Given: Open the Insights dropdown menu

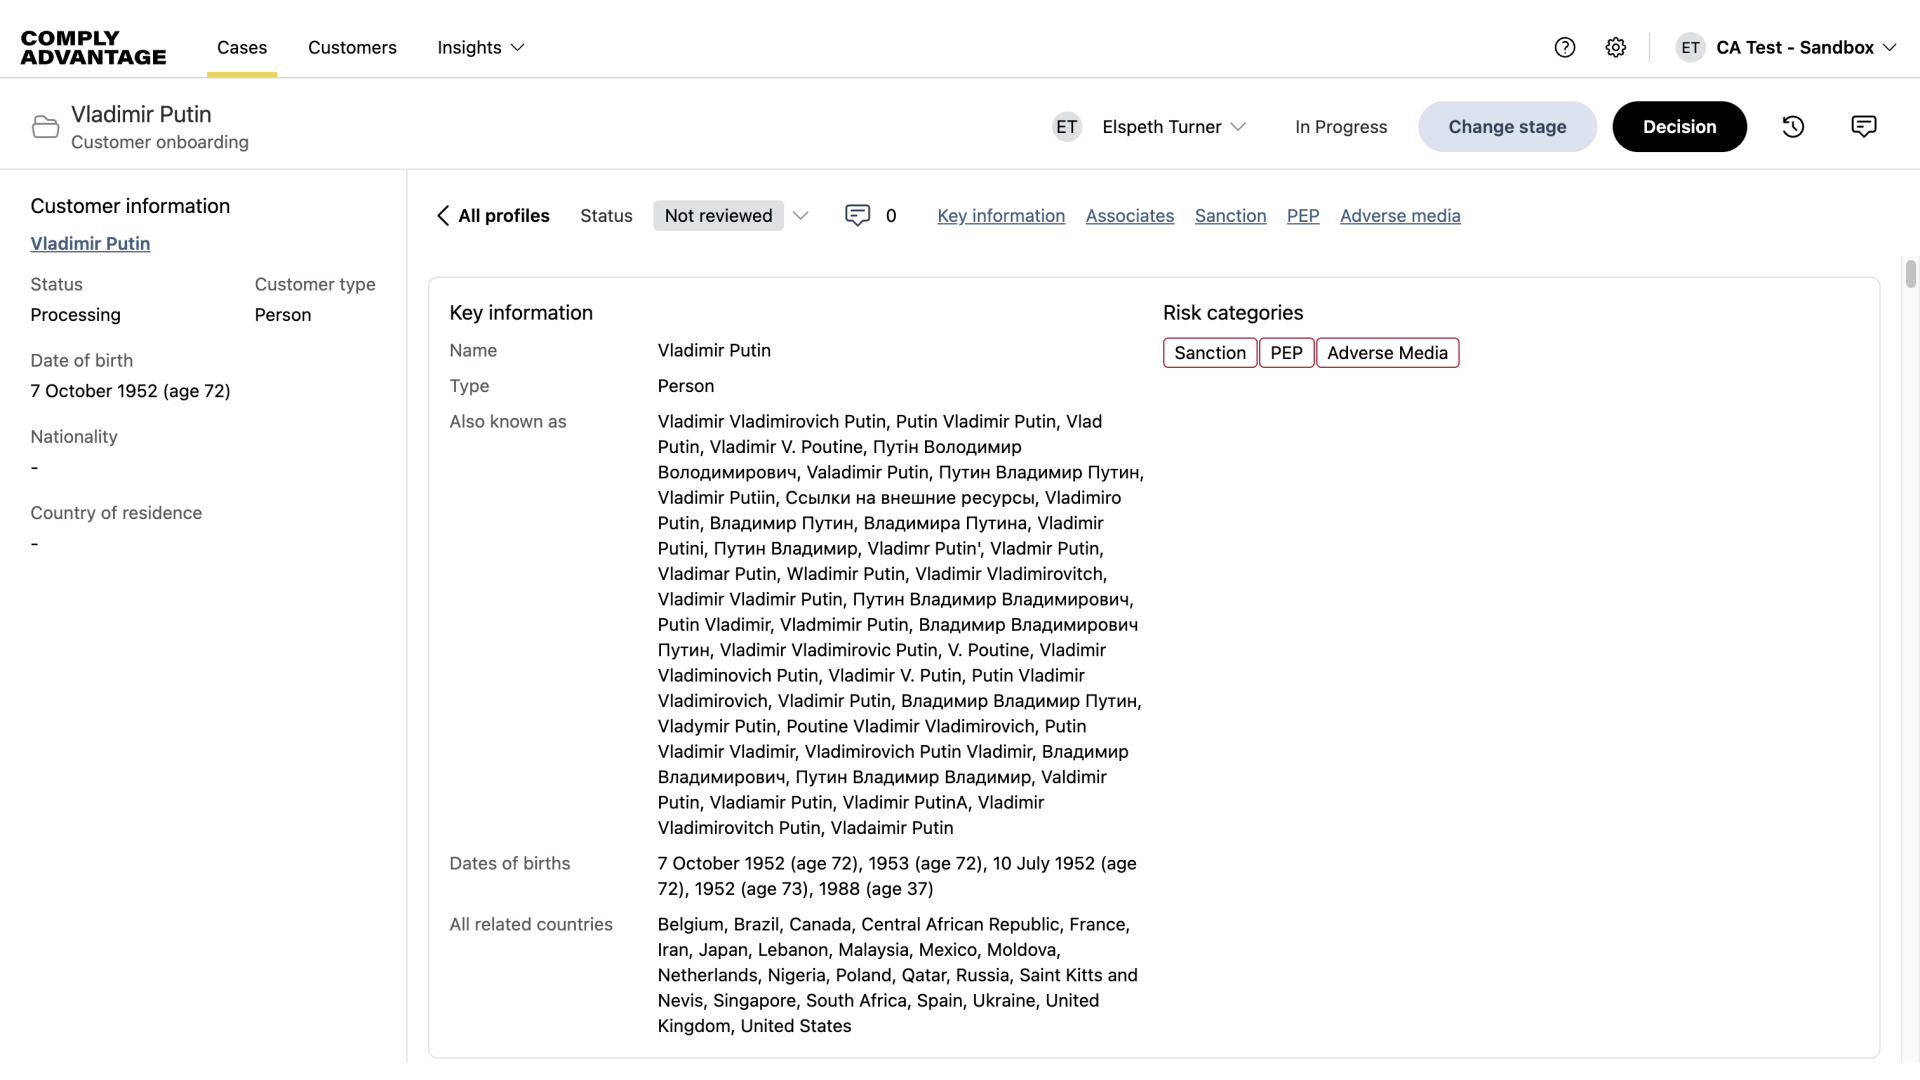Looking at the screenshot, I should [480, 47].
